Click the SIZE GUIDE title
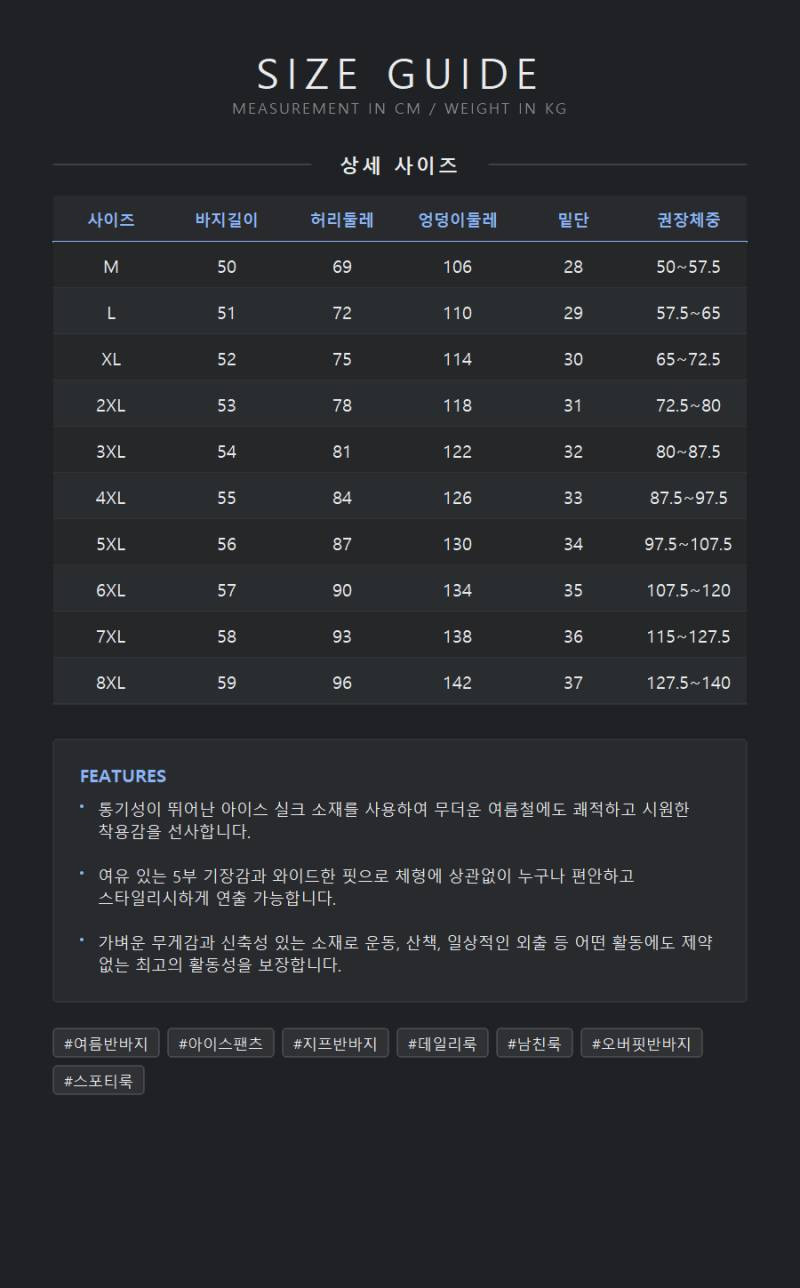This screenshot has width=800, height=1288. click(x=399, y=75)
